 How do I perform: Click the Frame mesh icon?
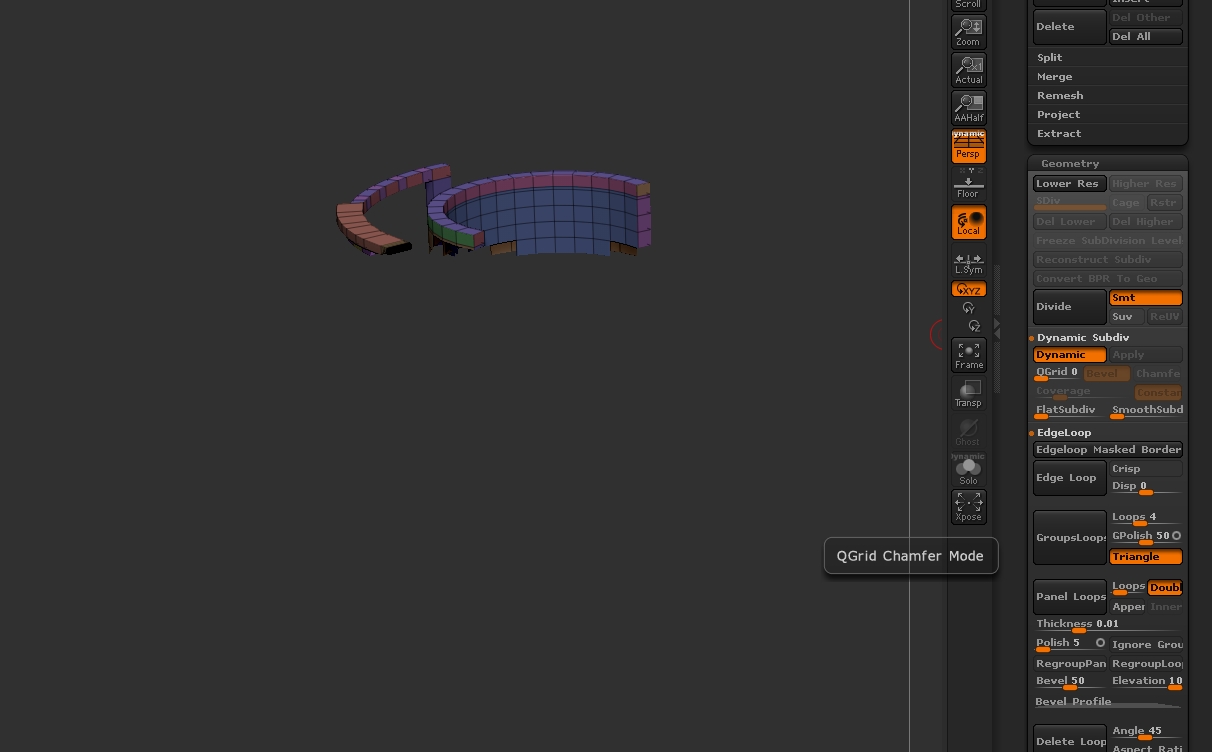click(968, 355)
